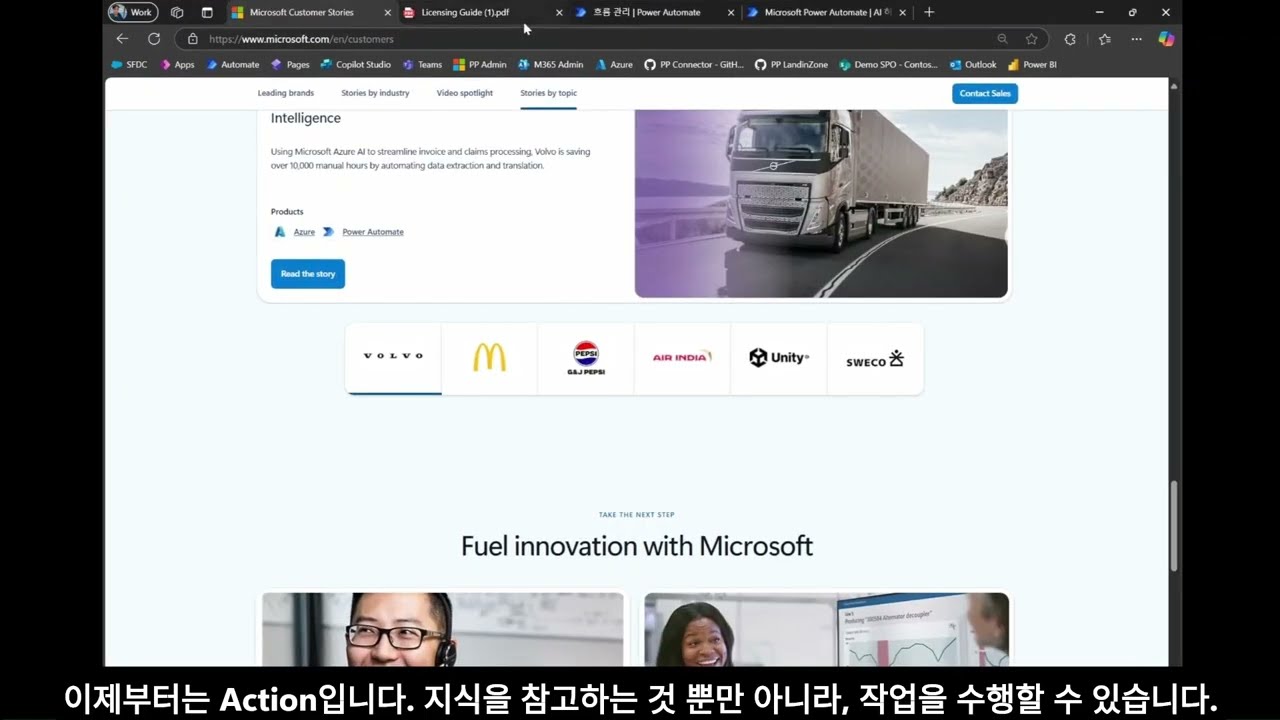Viewport: 1280px width, 720px height.
Task: Select the Unity logo tab
Action: tap(779, 358)
